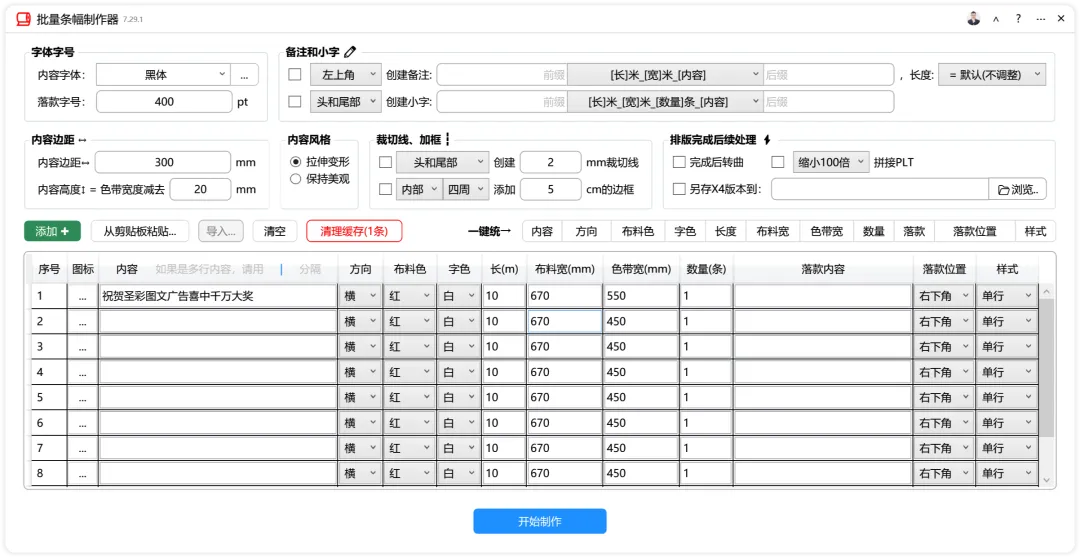Screen dimensions: 1080x558
Task: Open the help question mark icon
Action: pyautogui.click(x=1018, y=19)
